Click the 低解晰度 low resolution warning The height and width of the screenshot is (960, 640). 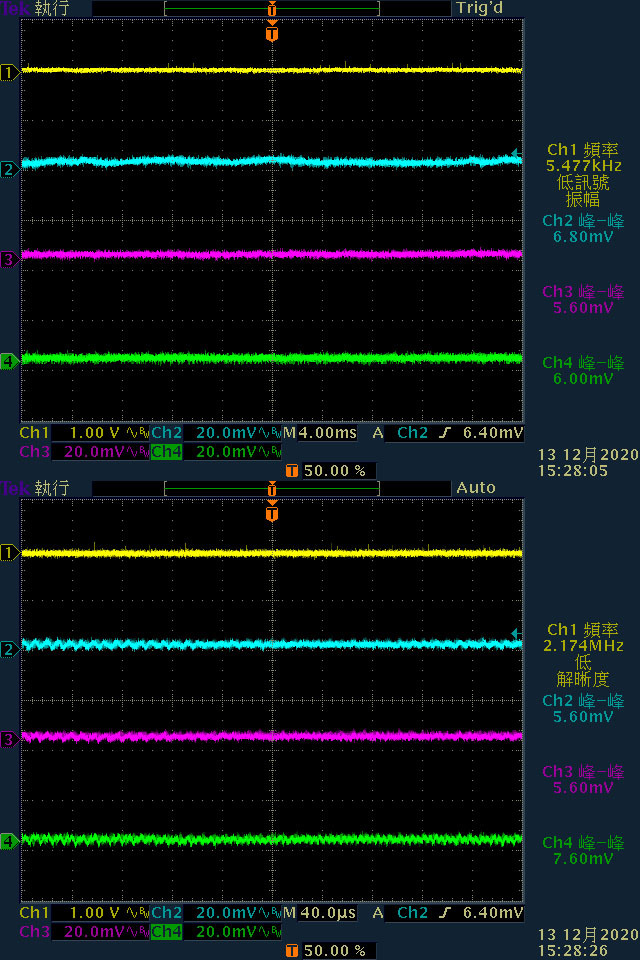[x=583, y=671]
